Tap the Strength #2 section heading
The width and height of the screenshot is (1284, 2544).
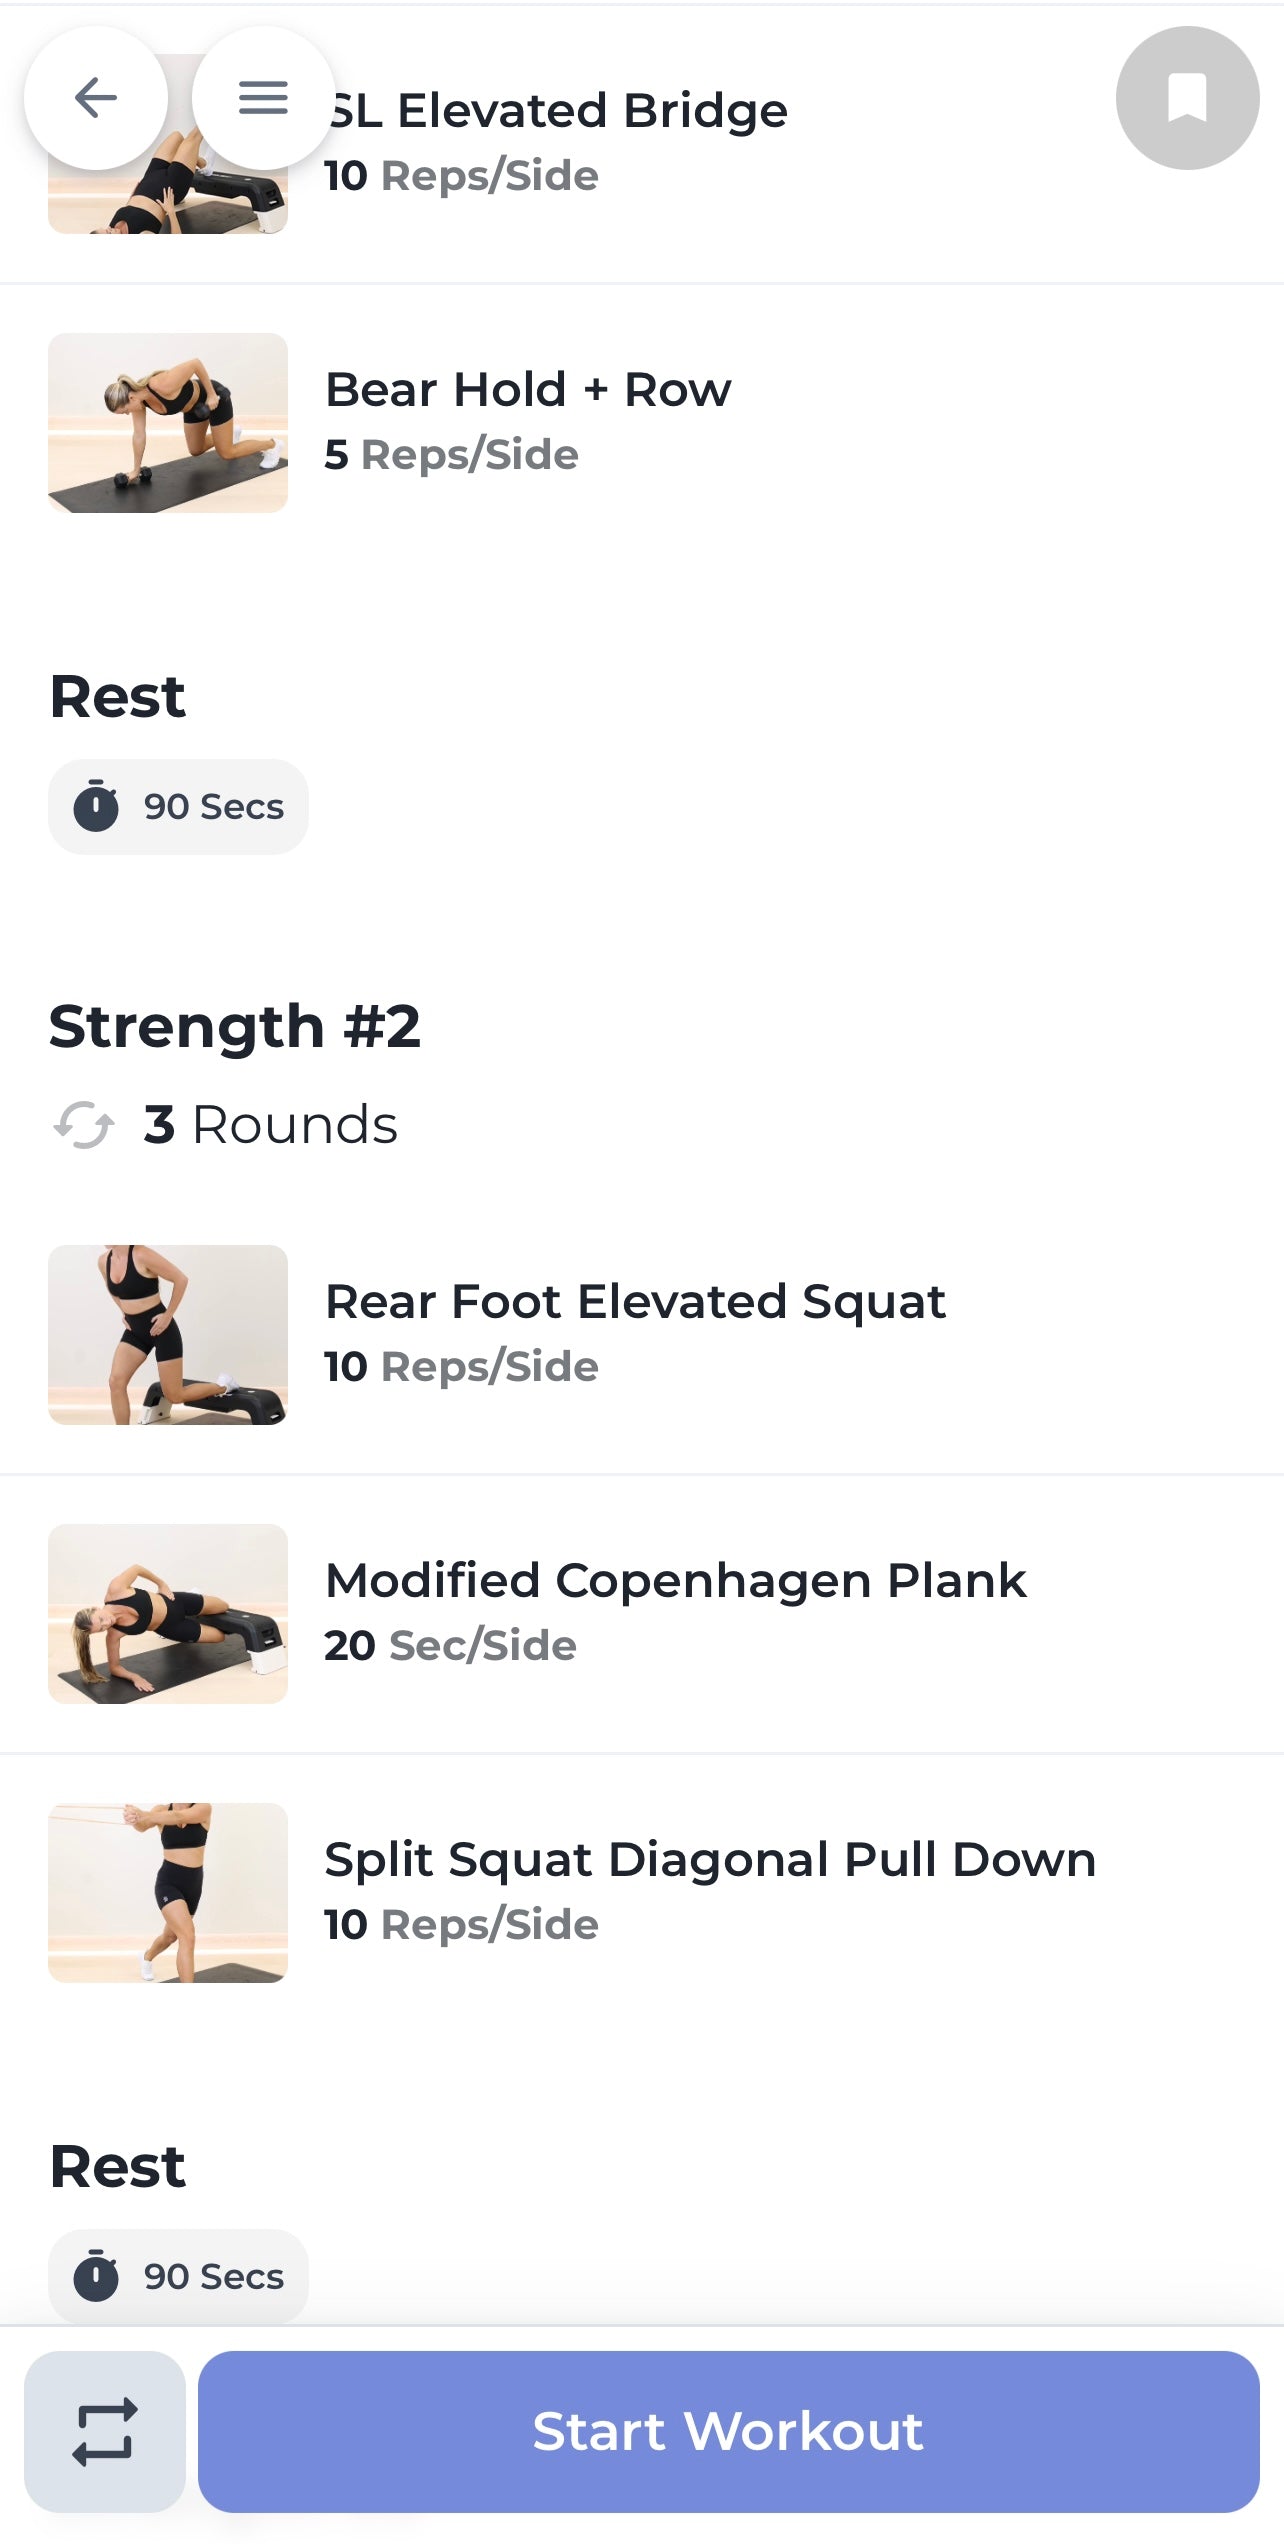tap(235, 1027)
